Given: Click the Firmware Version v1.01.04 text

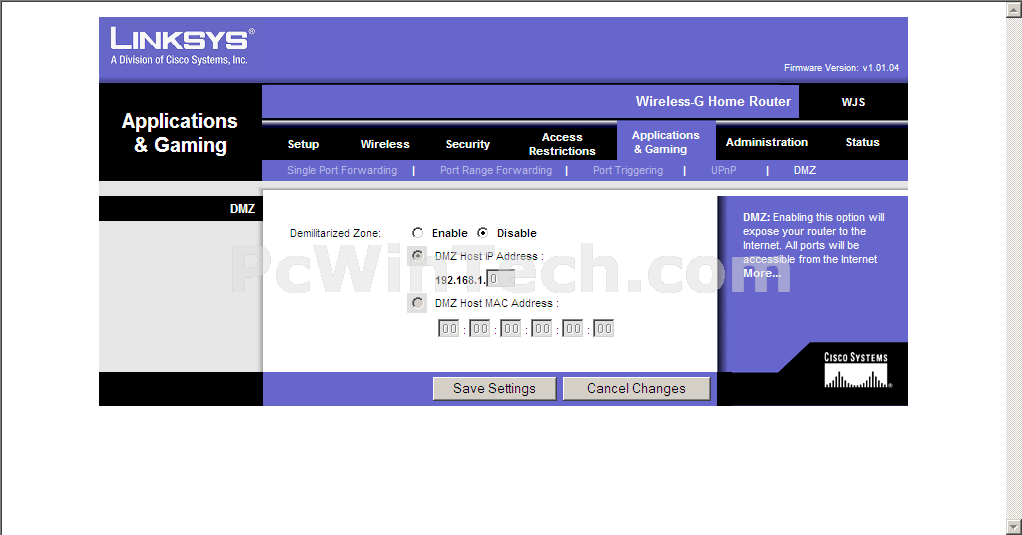Looking at the screenshot, I should click(x=841, y=68).
